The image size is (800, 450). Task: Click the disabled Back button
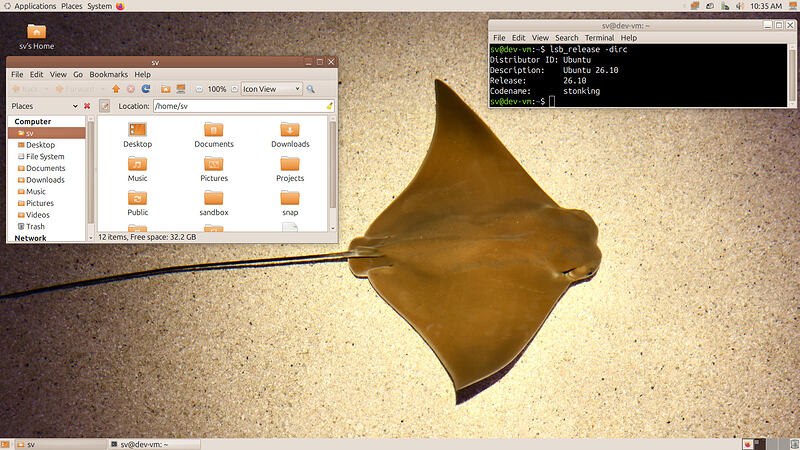25,89
